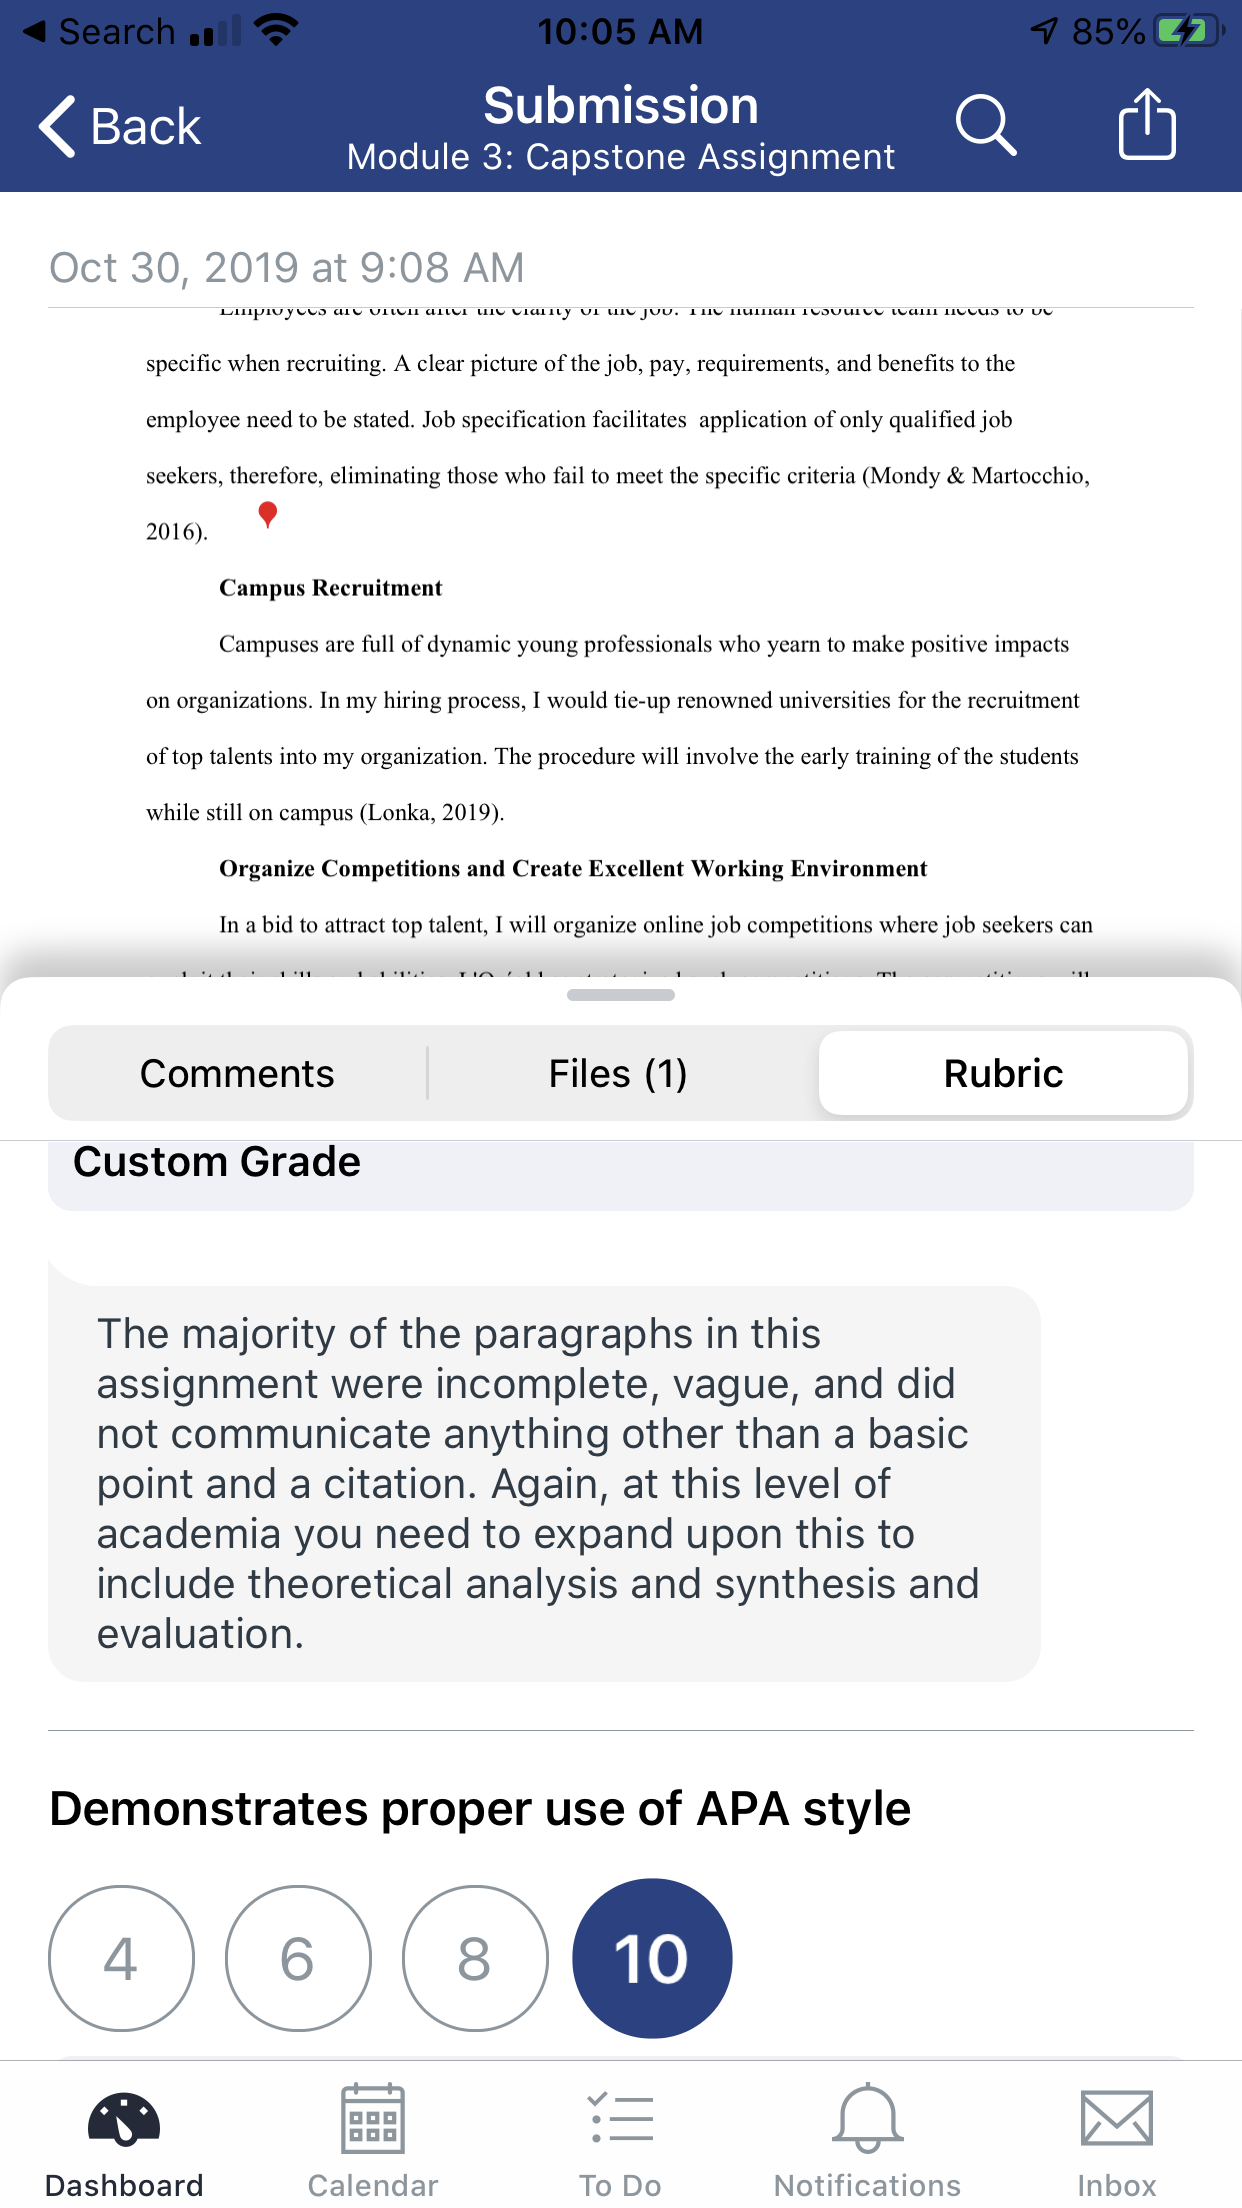The width and height of the screenshot is (1242, 2208).
Task: Switch to the Files (1) tab
Action: [618, 1073]
